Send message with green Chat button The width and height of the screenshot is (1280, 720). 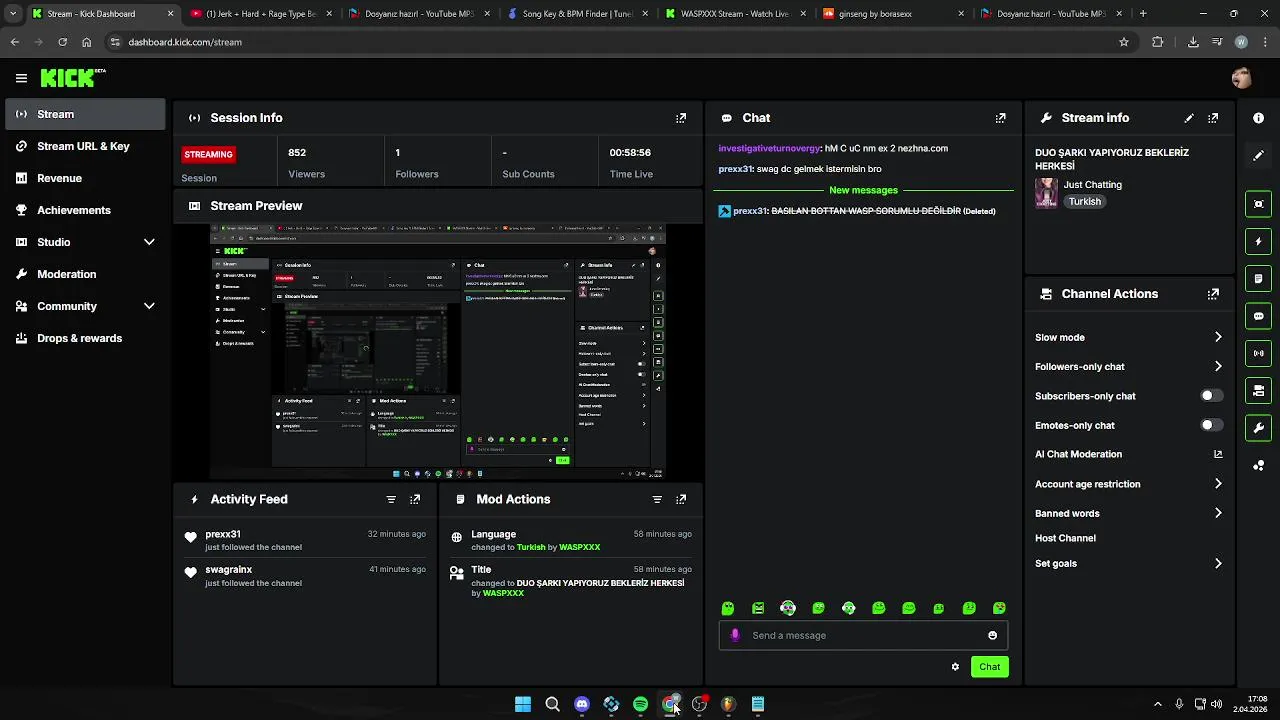click(989, 667)
